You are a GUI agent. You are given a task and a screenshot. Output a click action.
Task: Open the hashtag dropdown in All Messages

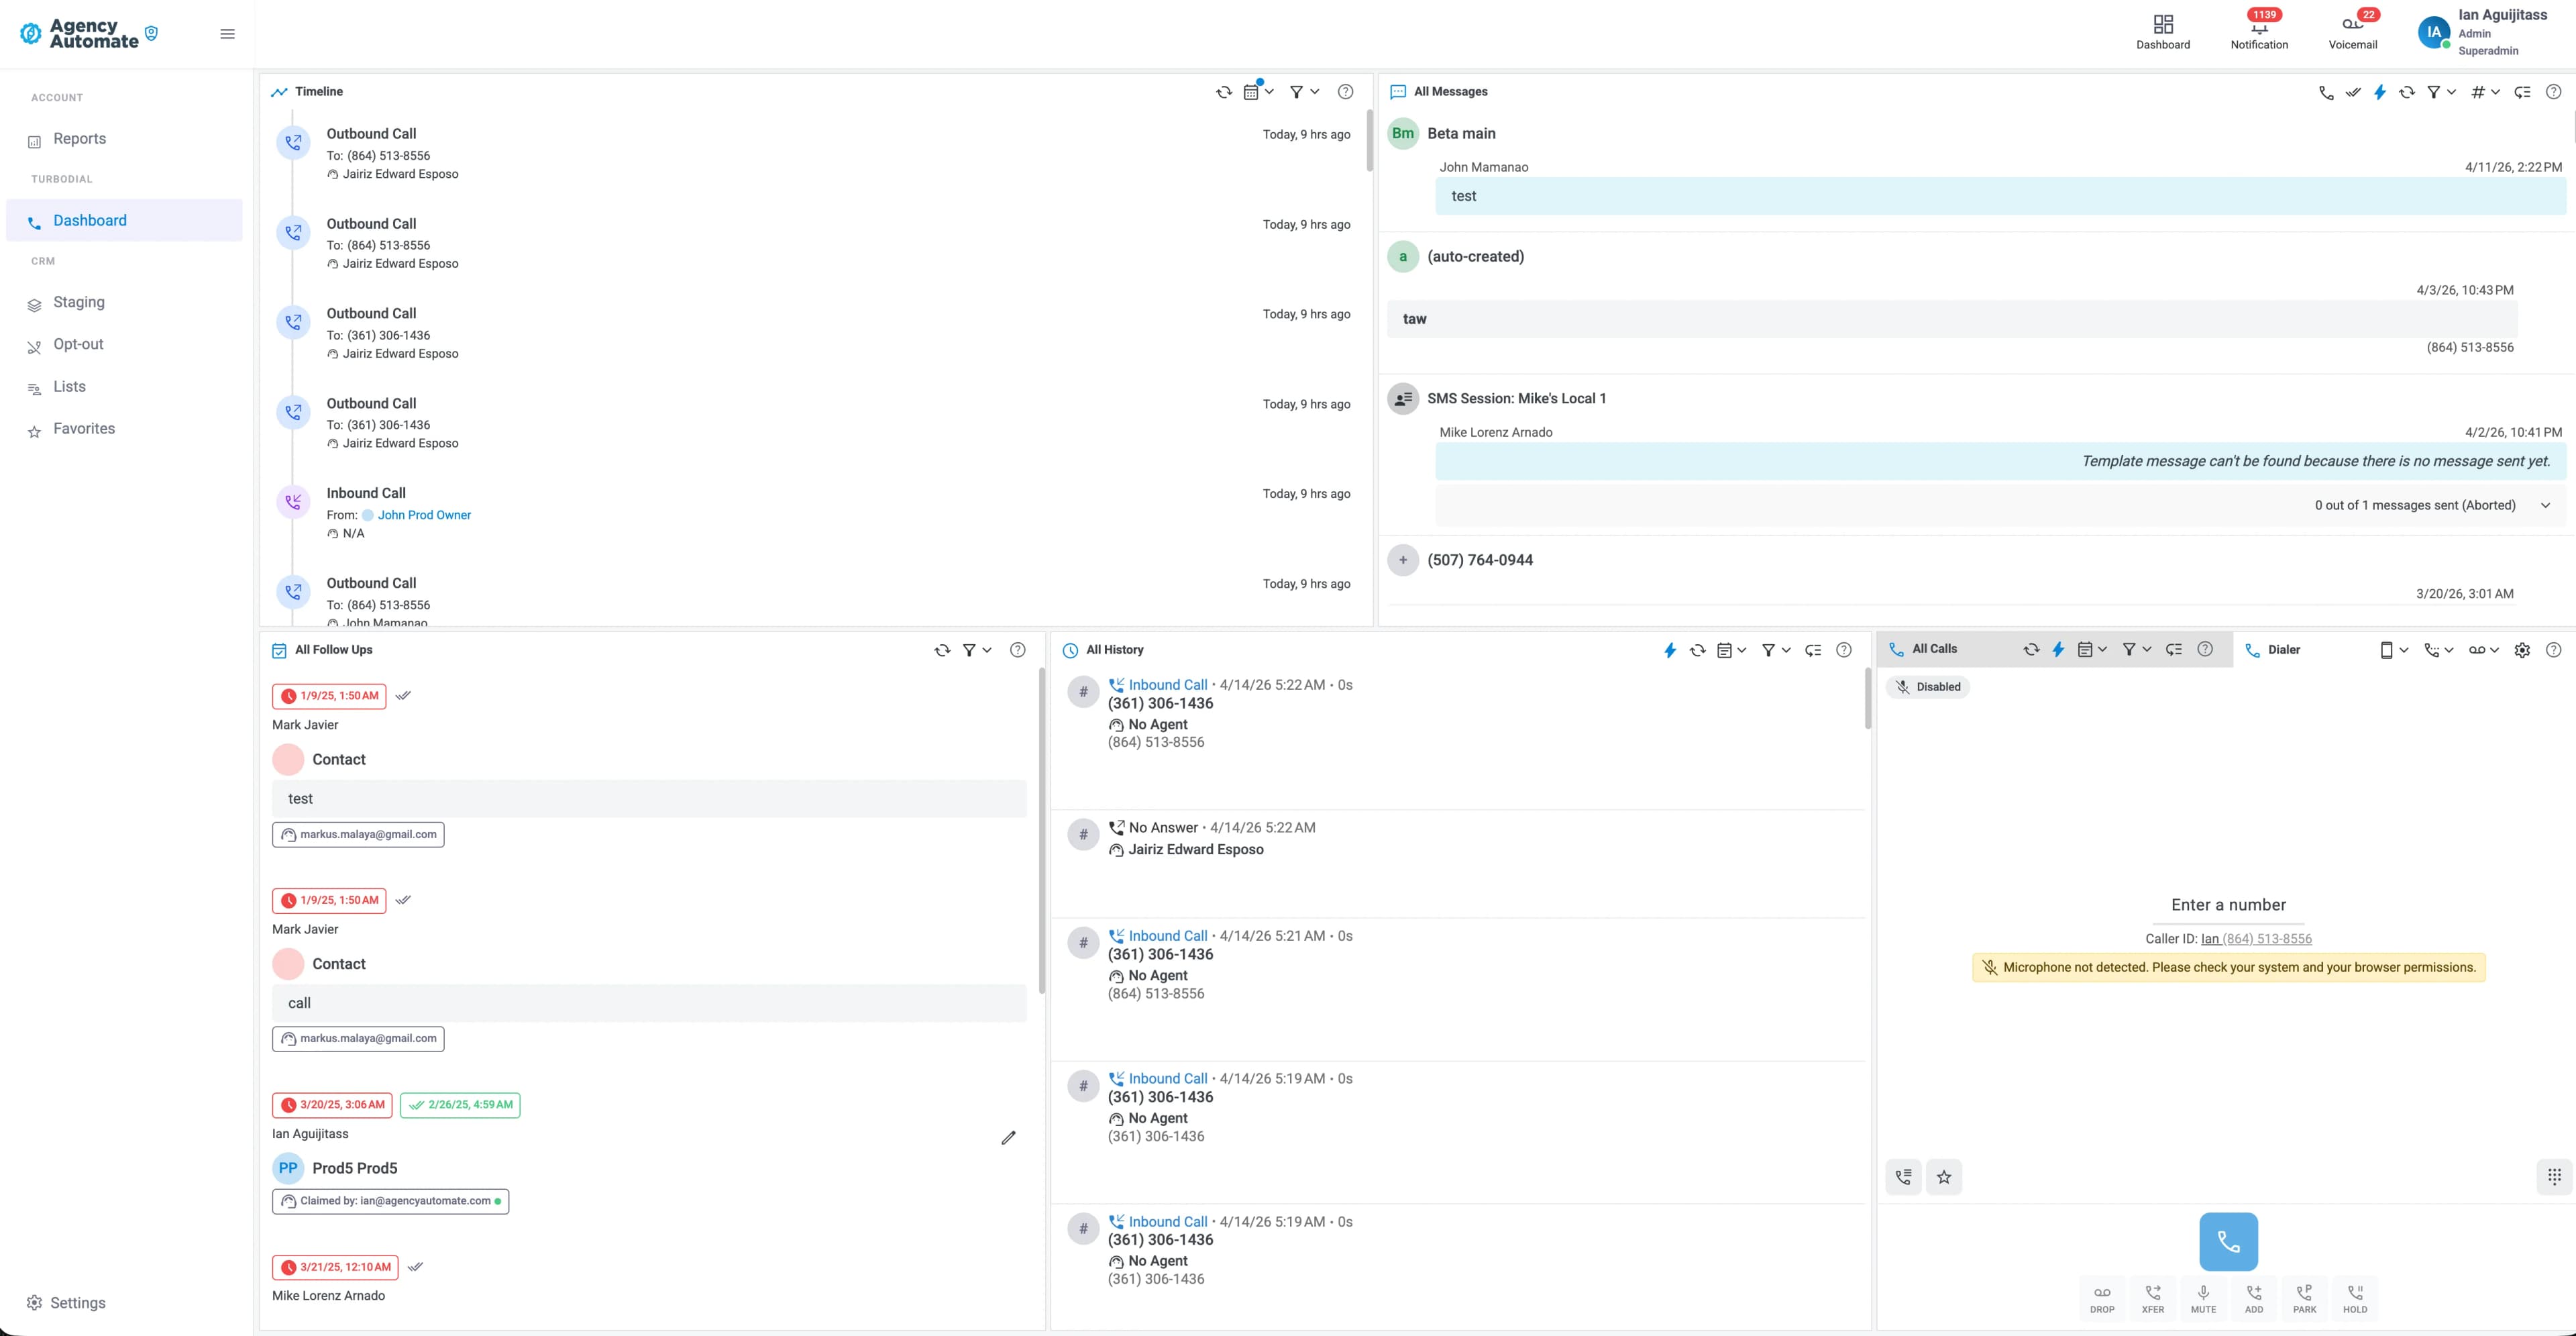click(x=2485, y=92)
